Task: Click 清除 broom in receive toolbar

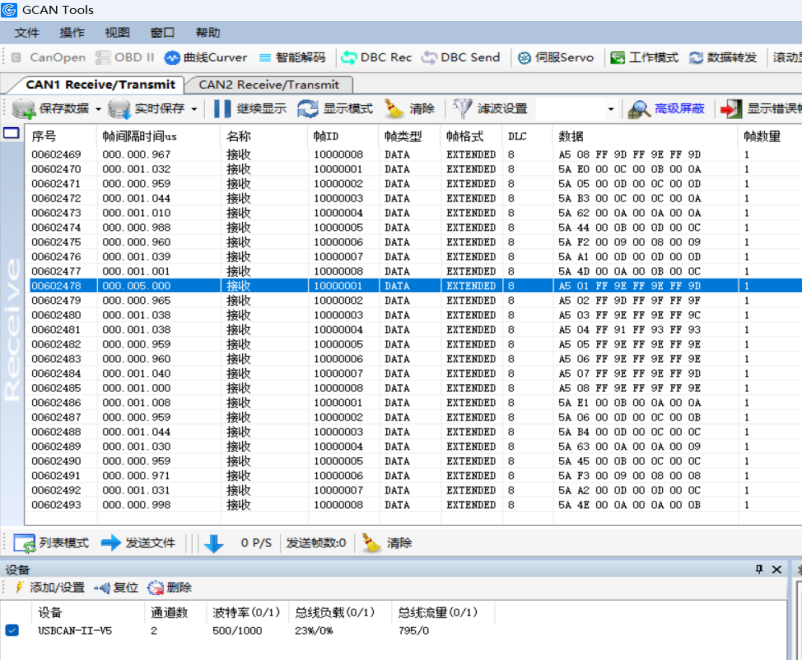Action: coord(394,109)
